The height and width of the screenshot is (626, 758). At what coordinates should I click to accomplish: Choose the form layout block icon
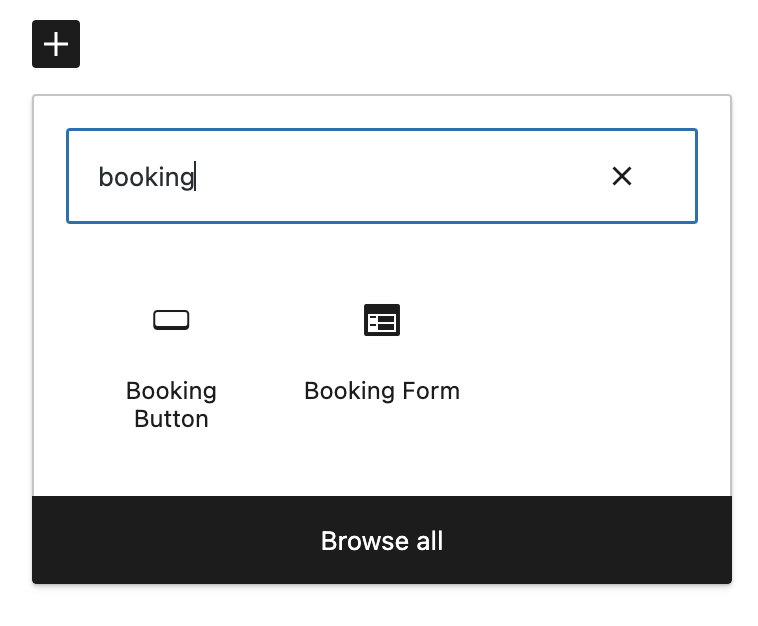[381, 320]
